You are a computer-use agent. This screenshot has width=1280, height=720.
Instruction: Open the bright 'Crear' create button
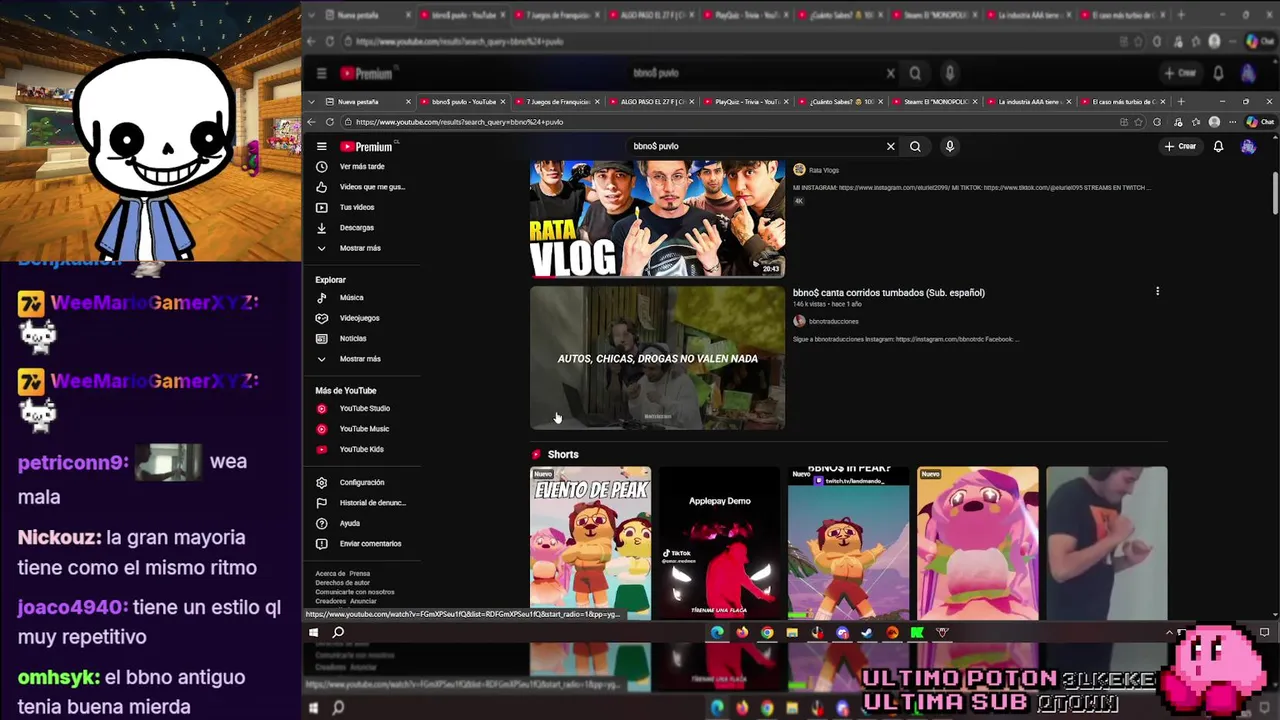point(1180,146)
